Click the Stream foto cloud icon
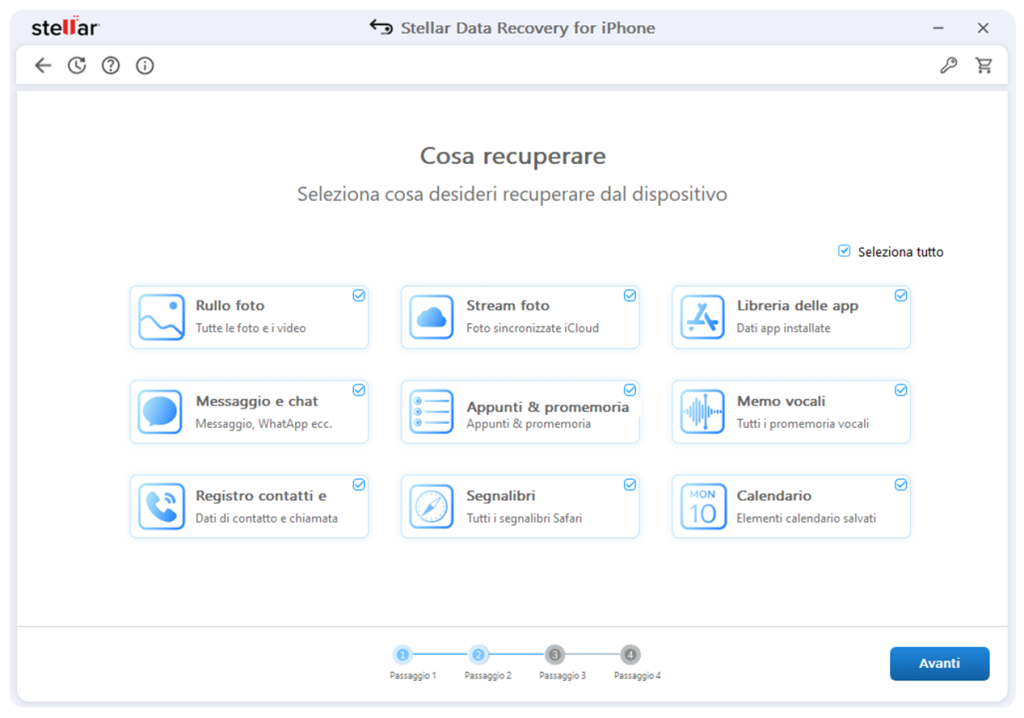1024x718 pixels. point(431,317)
